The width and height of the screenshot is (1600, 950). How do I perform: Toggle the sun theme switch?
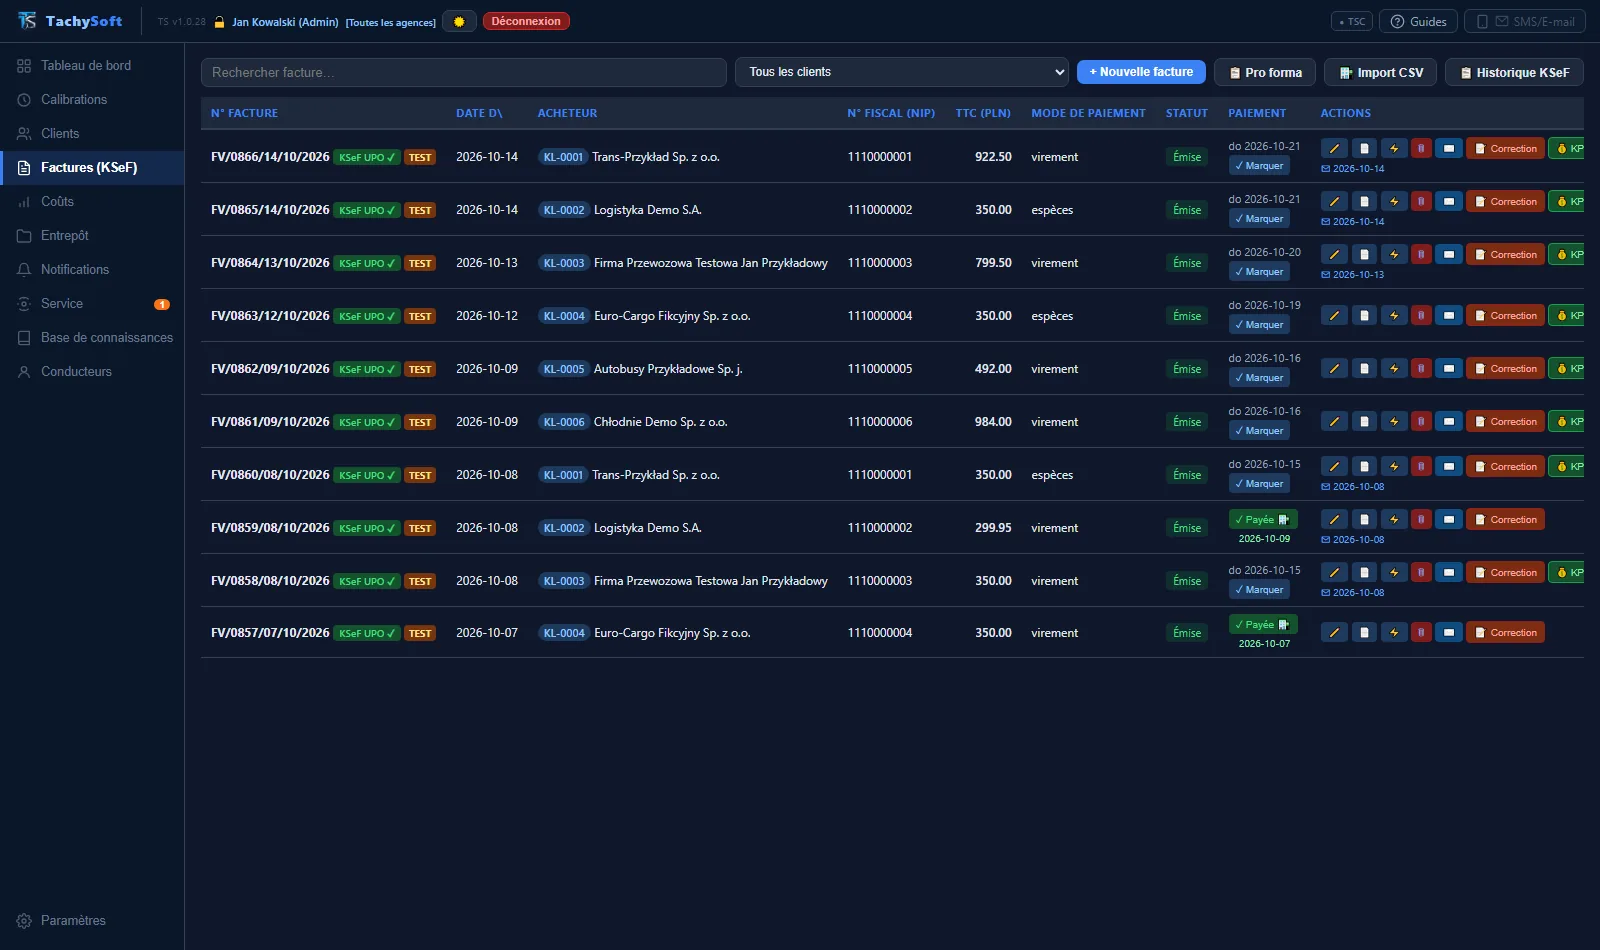pos(459,21)
